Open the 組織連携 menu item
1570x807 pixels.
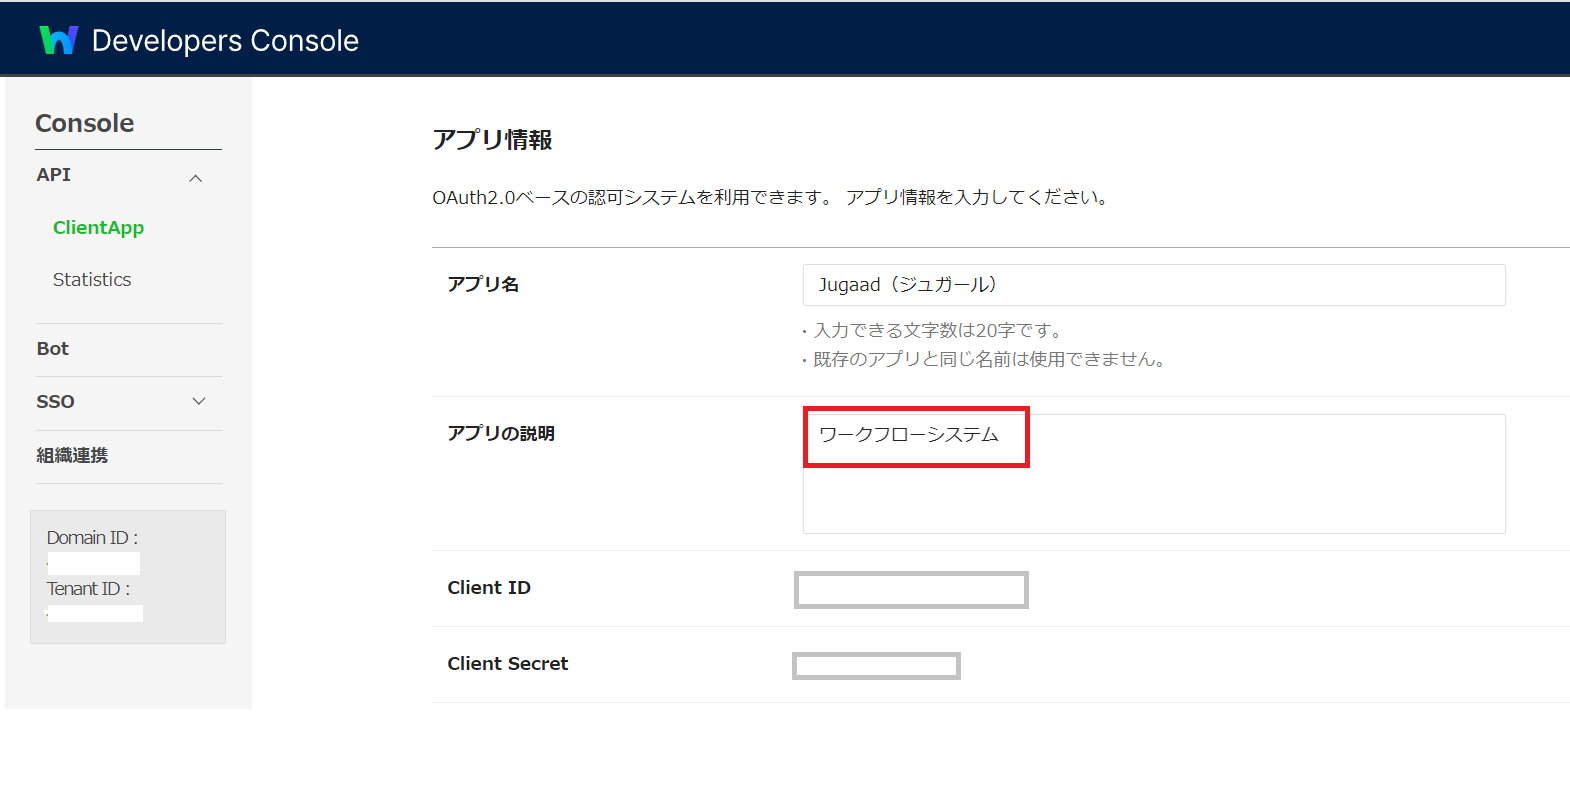point(72,456)
